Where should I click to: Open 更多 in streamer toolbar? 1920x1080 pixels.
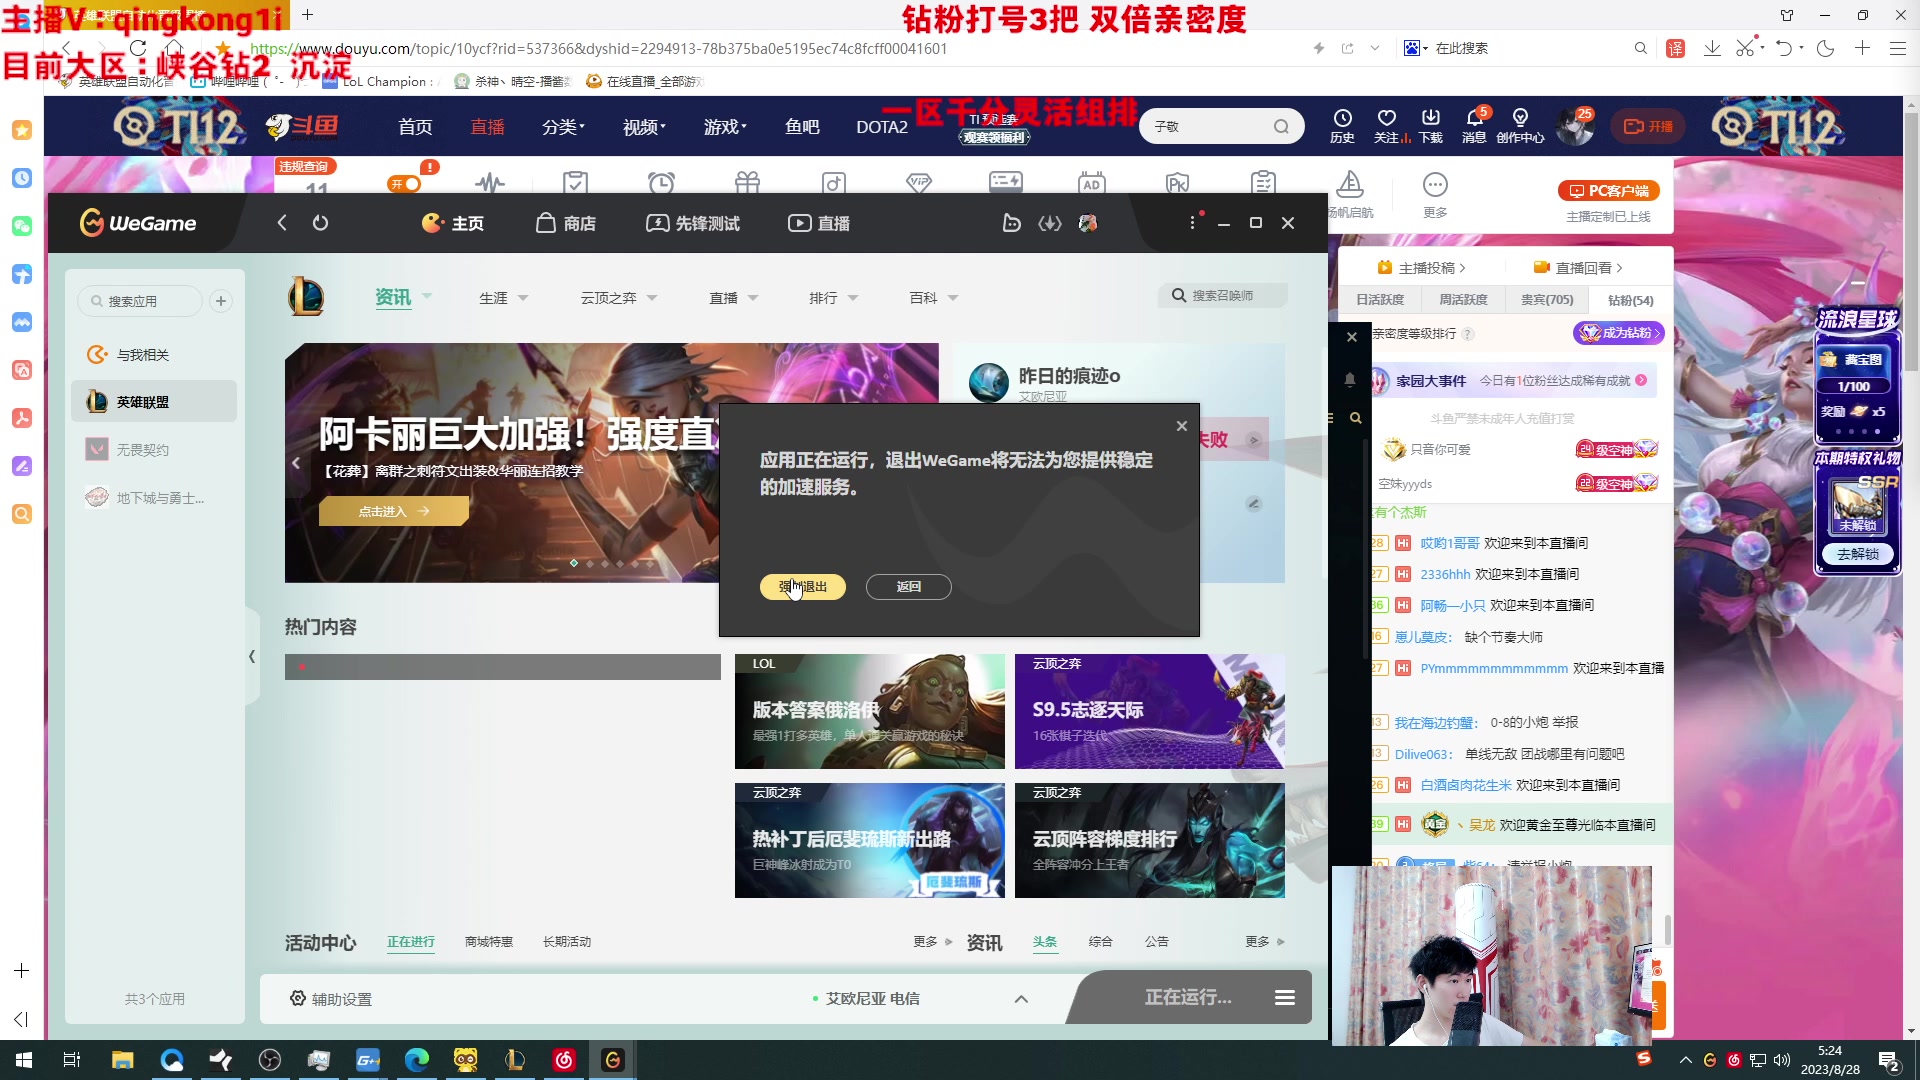click(1435, 195)
